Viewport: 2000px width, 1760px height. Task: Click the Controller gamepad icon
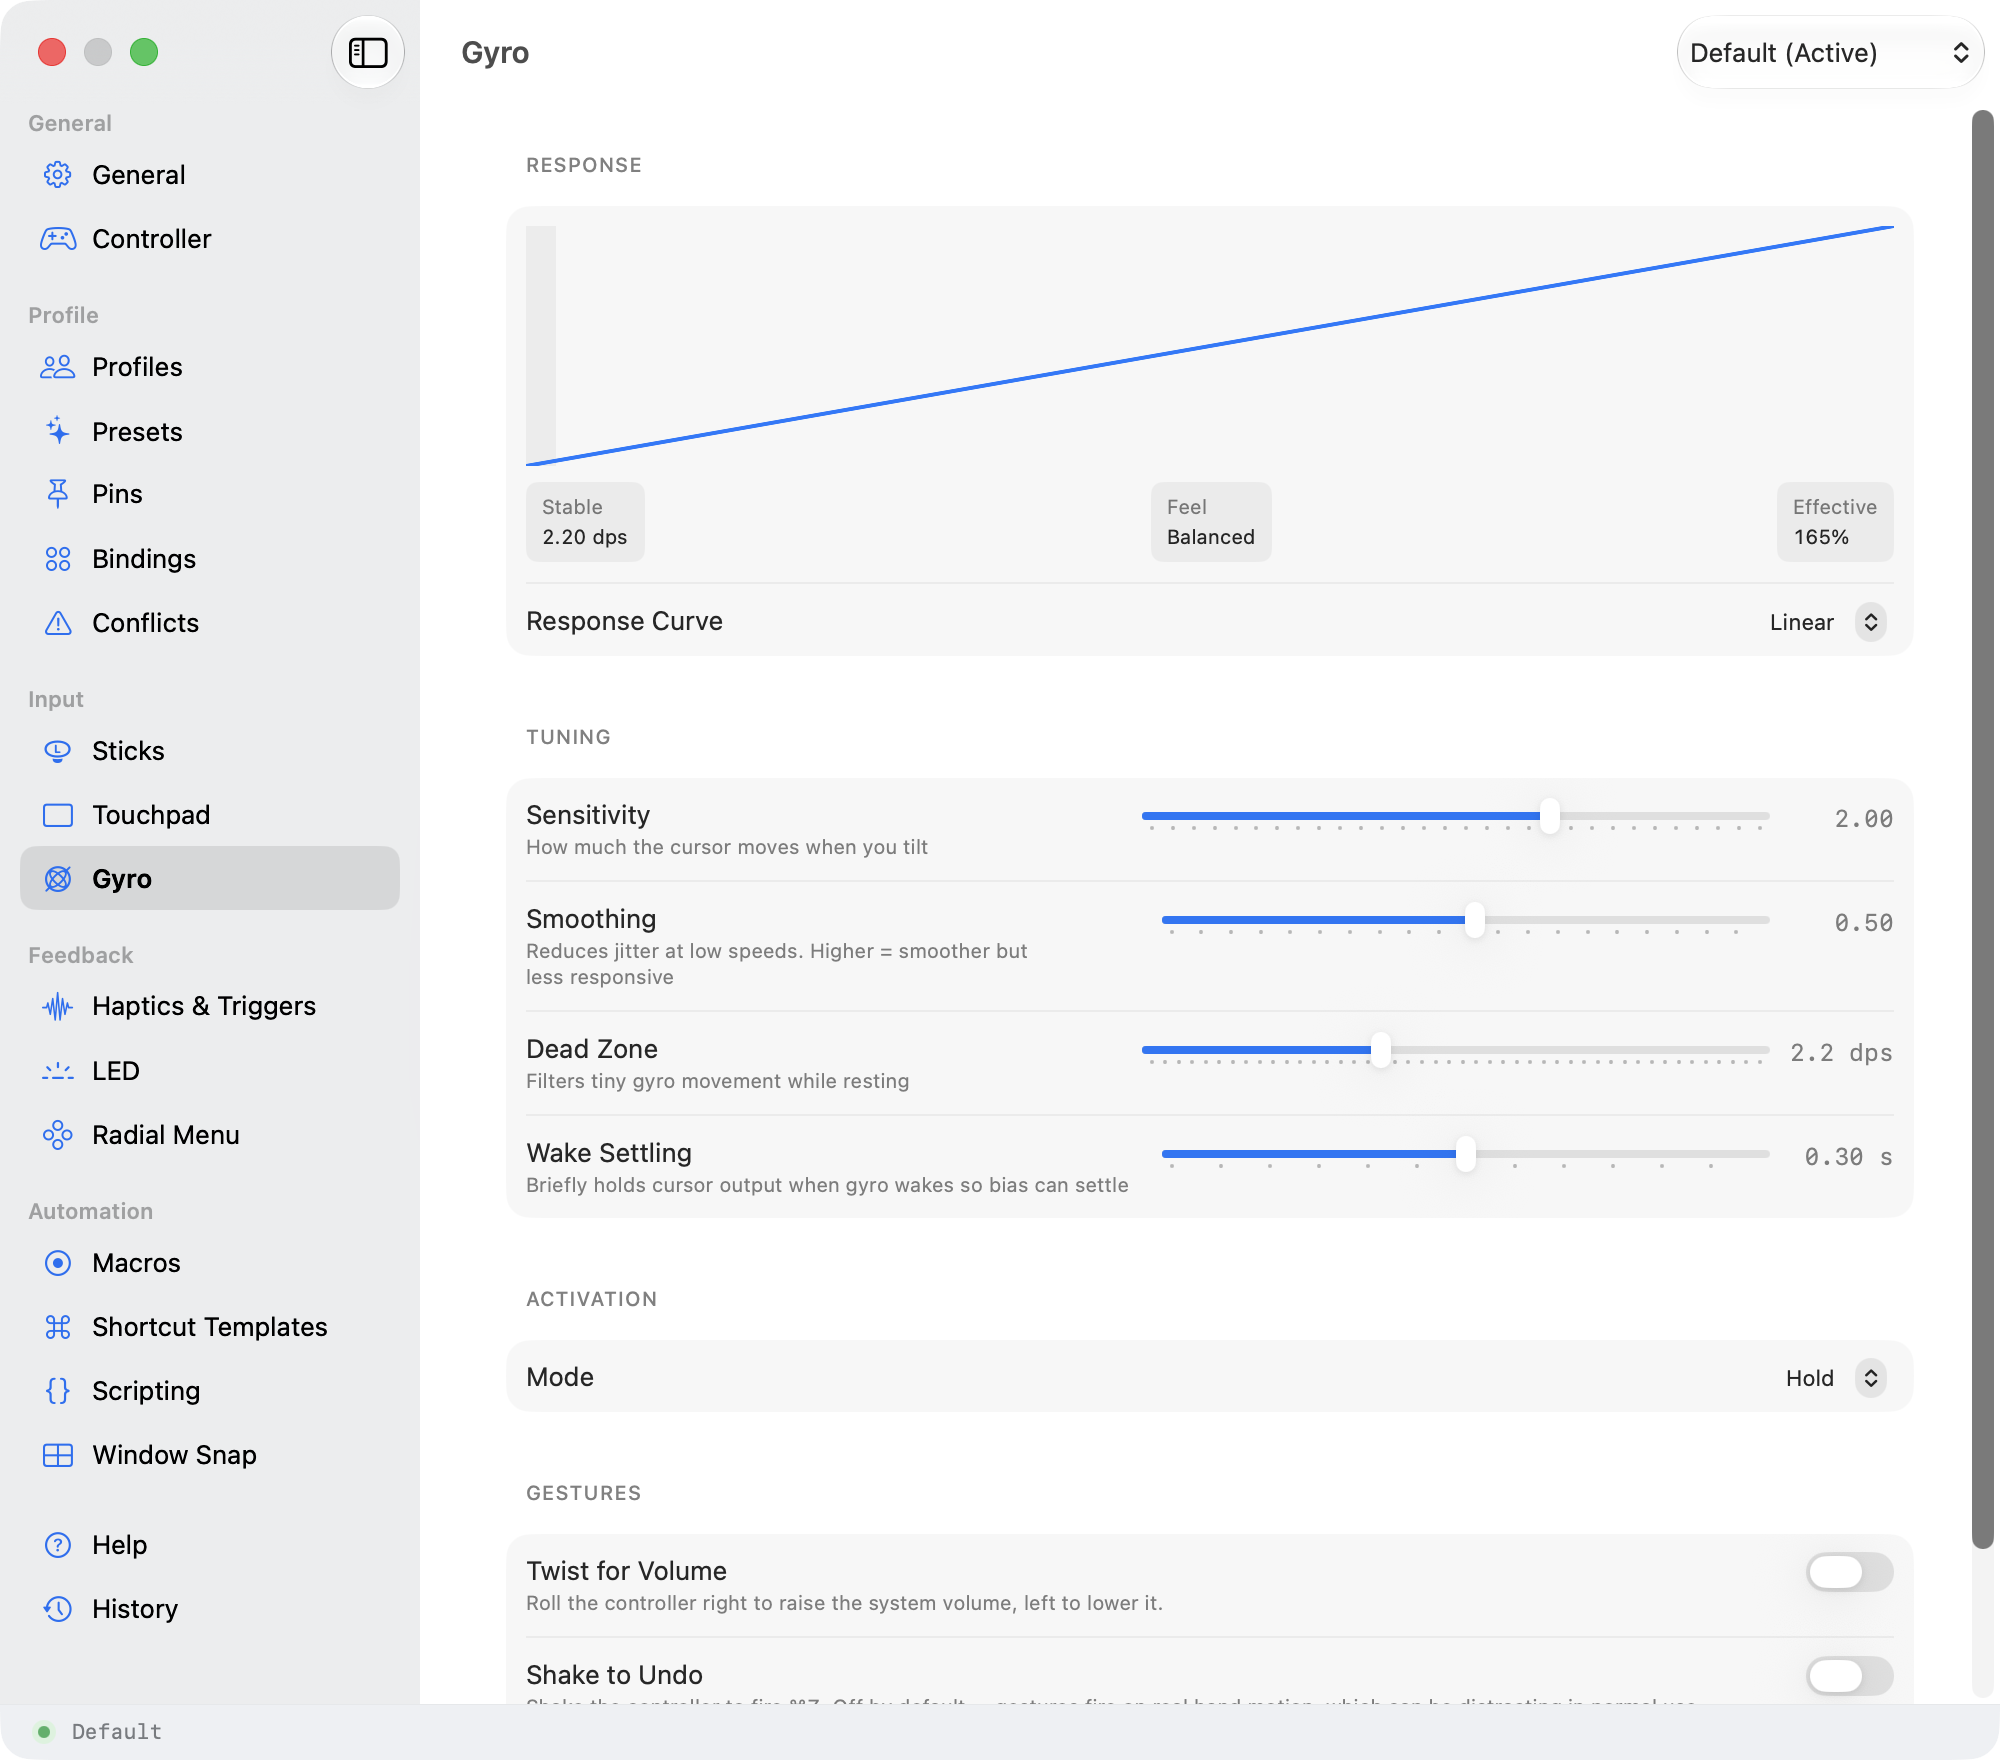[58, 239]
